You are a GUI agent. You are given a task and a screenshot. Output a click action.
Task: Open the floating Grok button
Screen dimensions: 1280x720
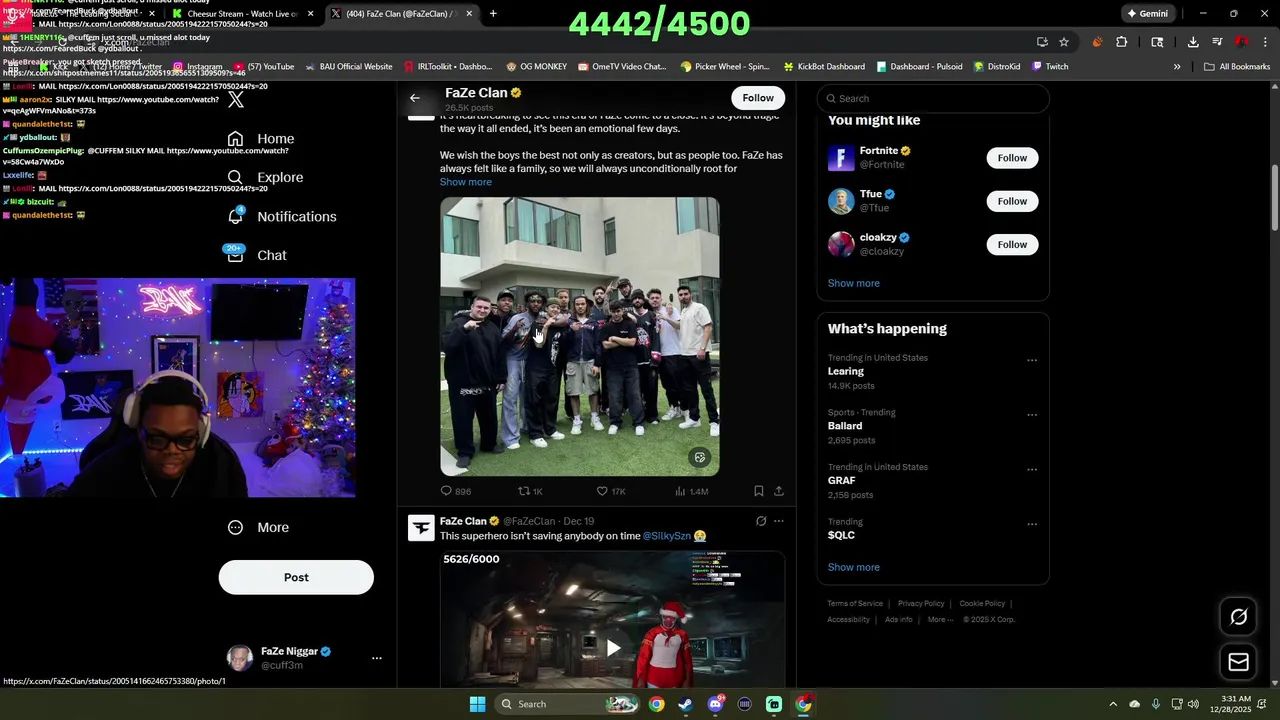tap(1238, 617)
